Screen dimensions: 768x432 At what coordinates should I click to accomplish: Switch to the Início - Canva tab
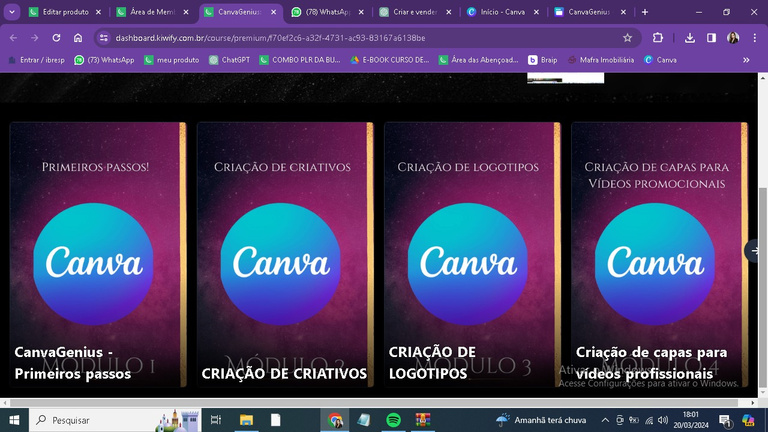point(503,12)
